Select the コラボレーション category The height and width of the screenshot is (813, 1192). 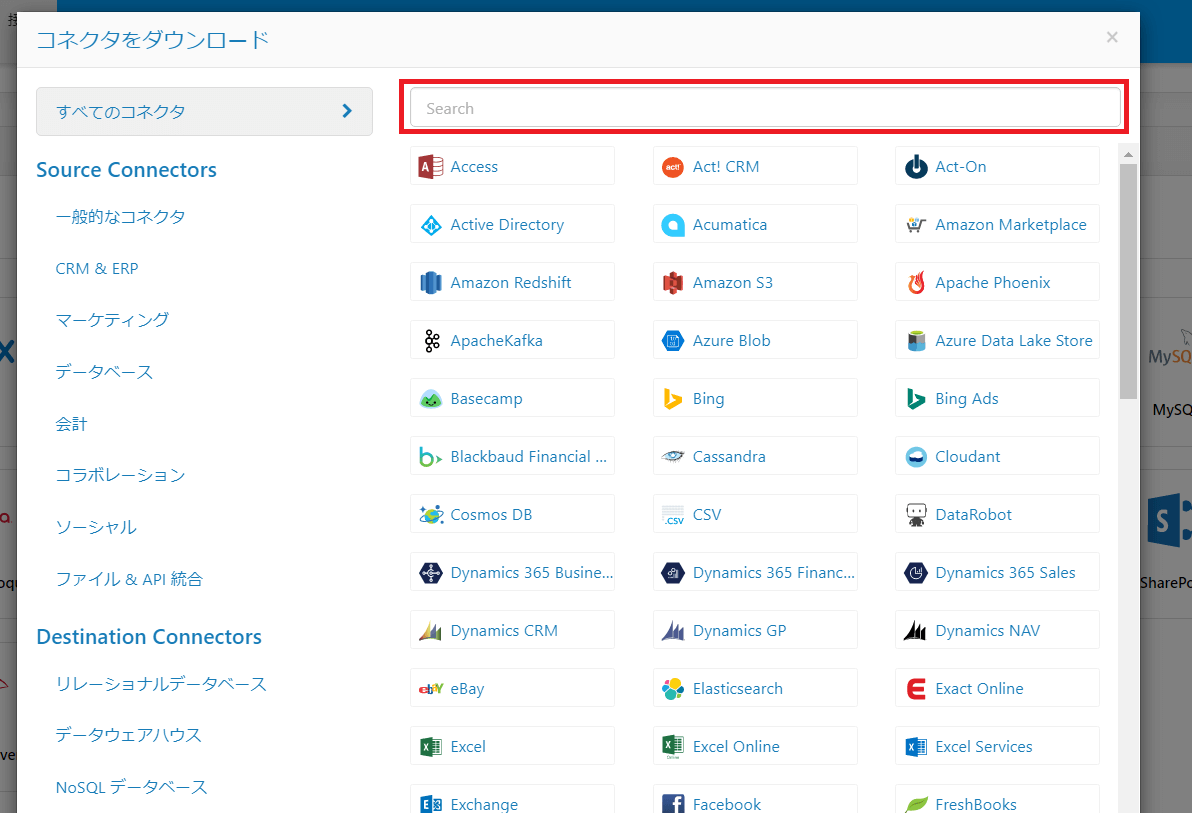(x=120, y=475)
